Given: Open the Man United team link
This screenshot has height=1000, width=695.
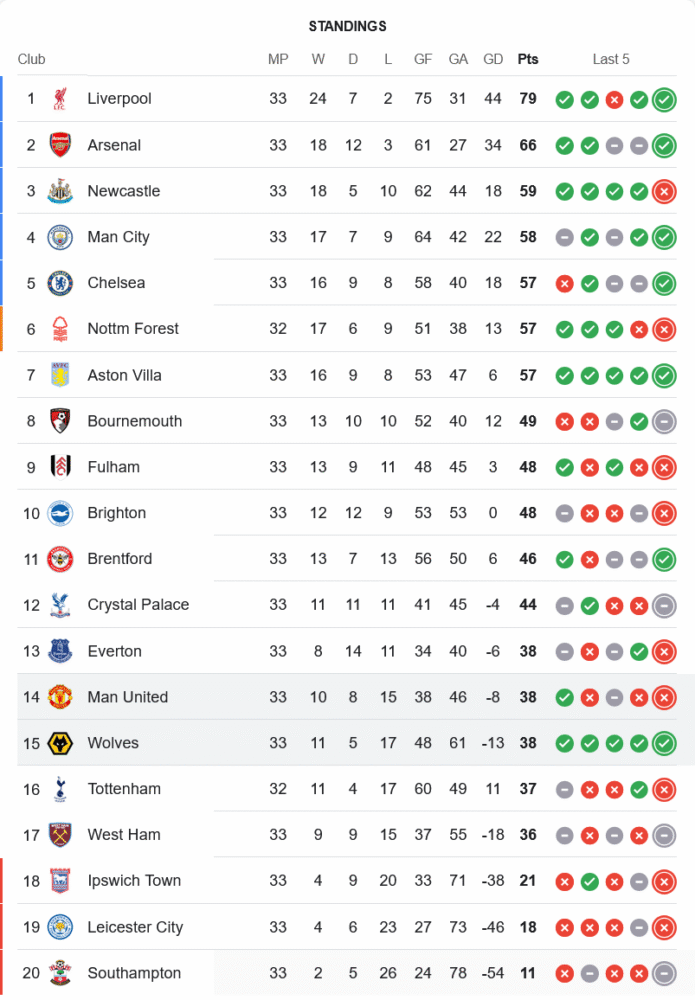Looking at the screenshot, I should 127,697.
